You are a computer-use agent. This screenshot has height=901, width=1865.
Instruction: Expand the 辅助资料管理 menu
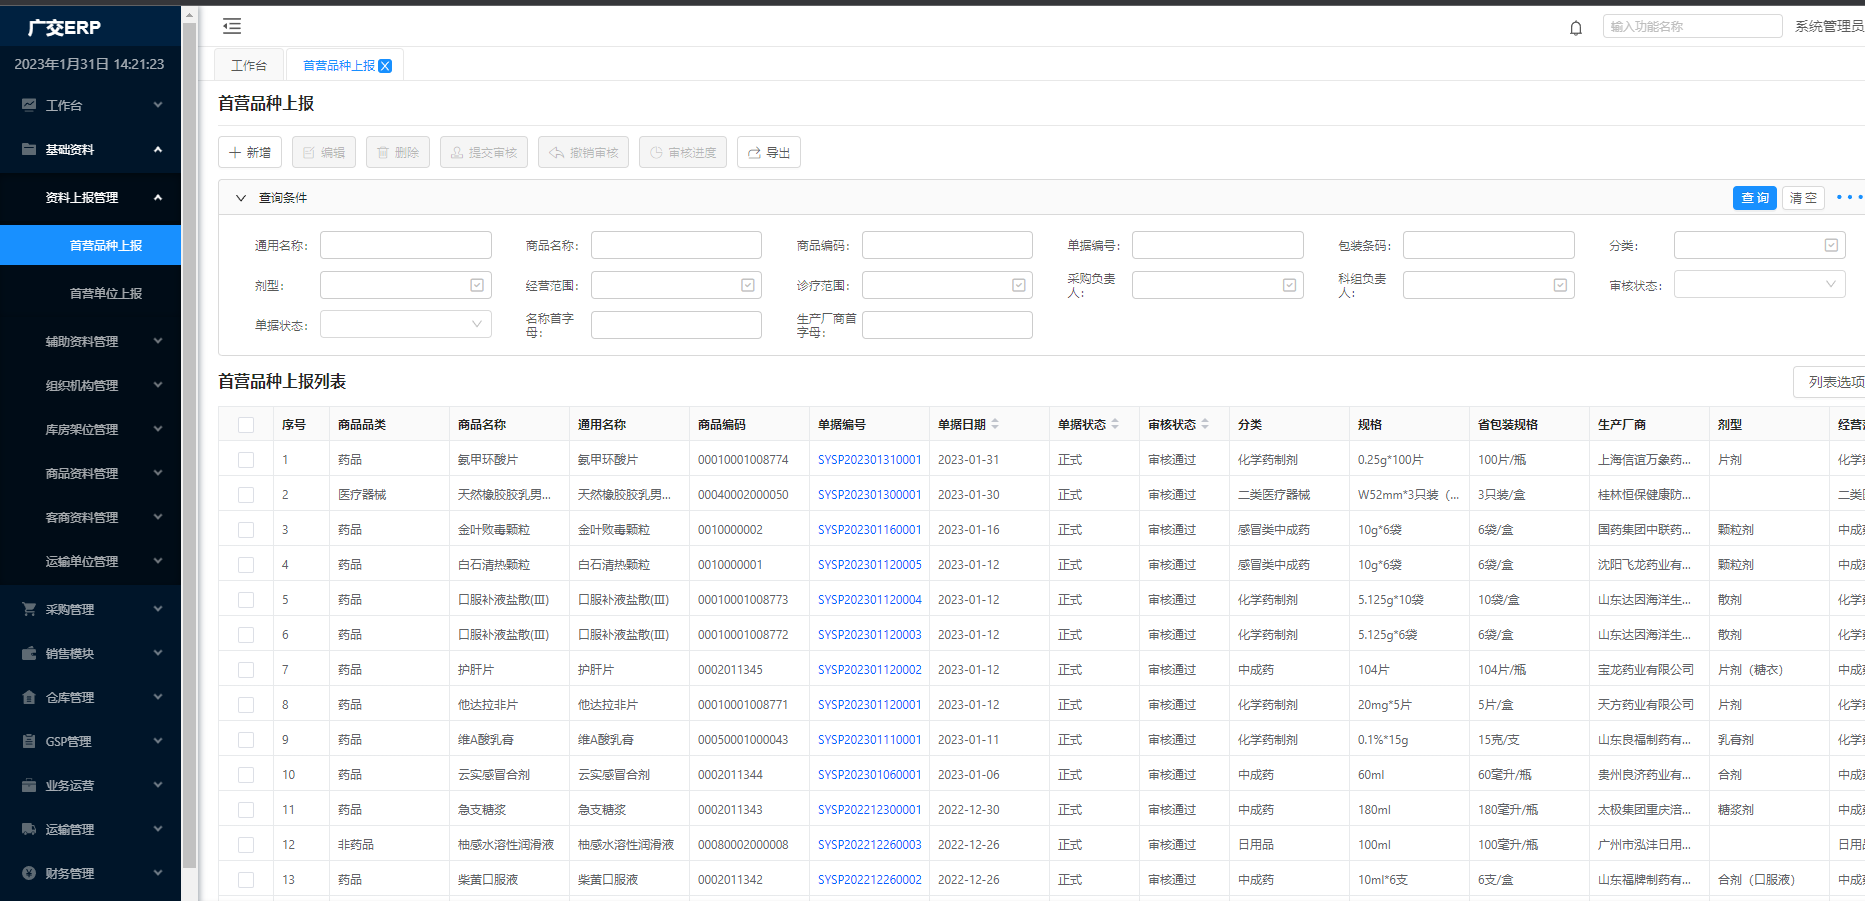90,341
